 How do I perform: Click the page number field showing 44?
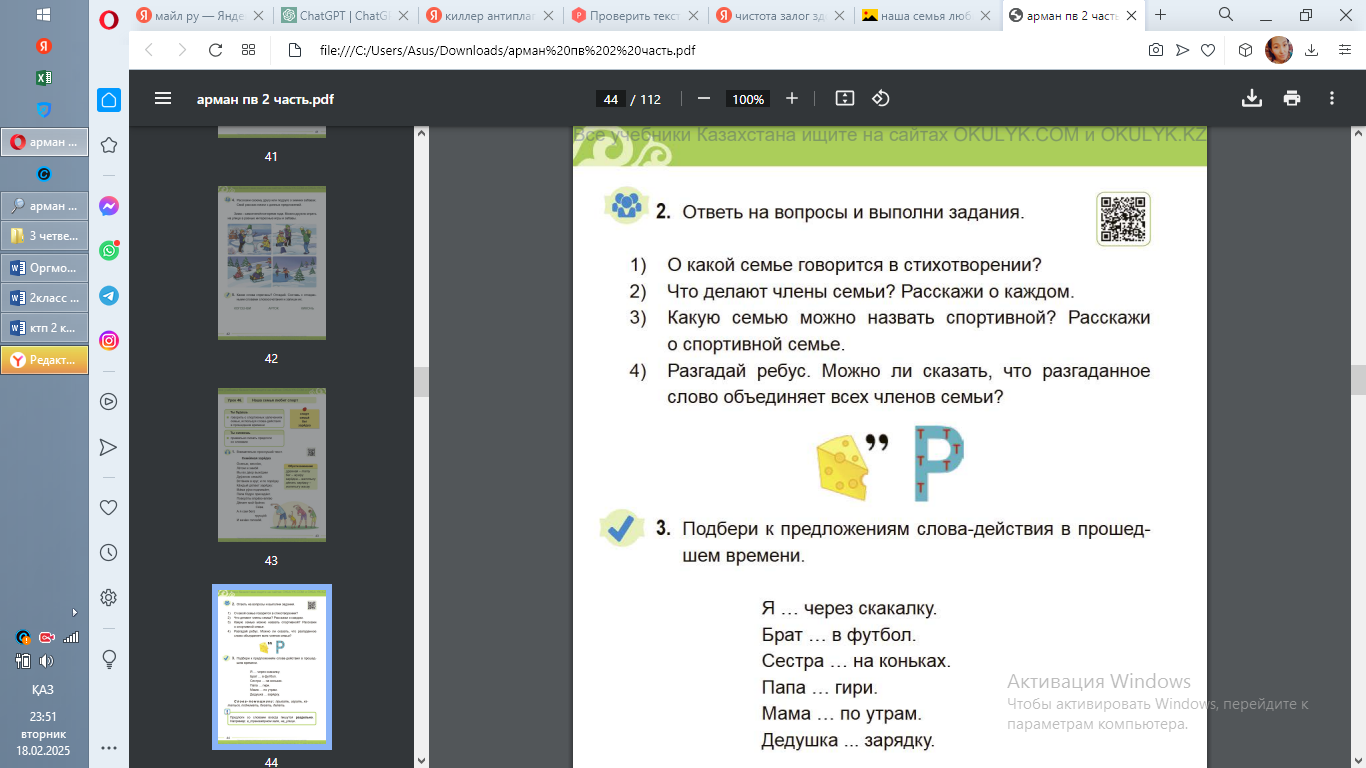pyautogui.click(x=611, y=99)
